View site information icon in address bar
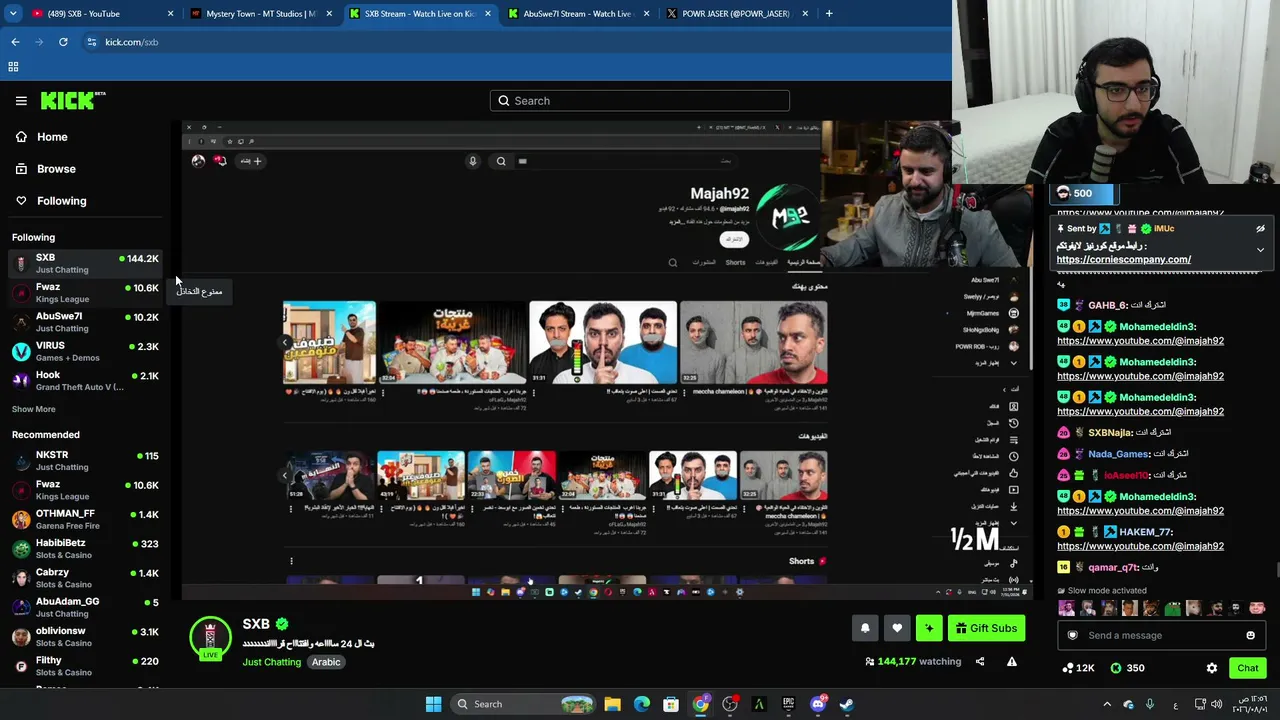This screenshot has width=1280, height=720. 91,42
